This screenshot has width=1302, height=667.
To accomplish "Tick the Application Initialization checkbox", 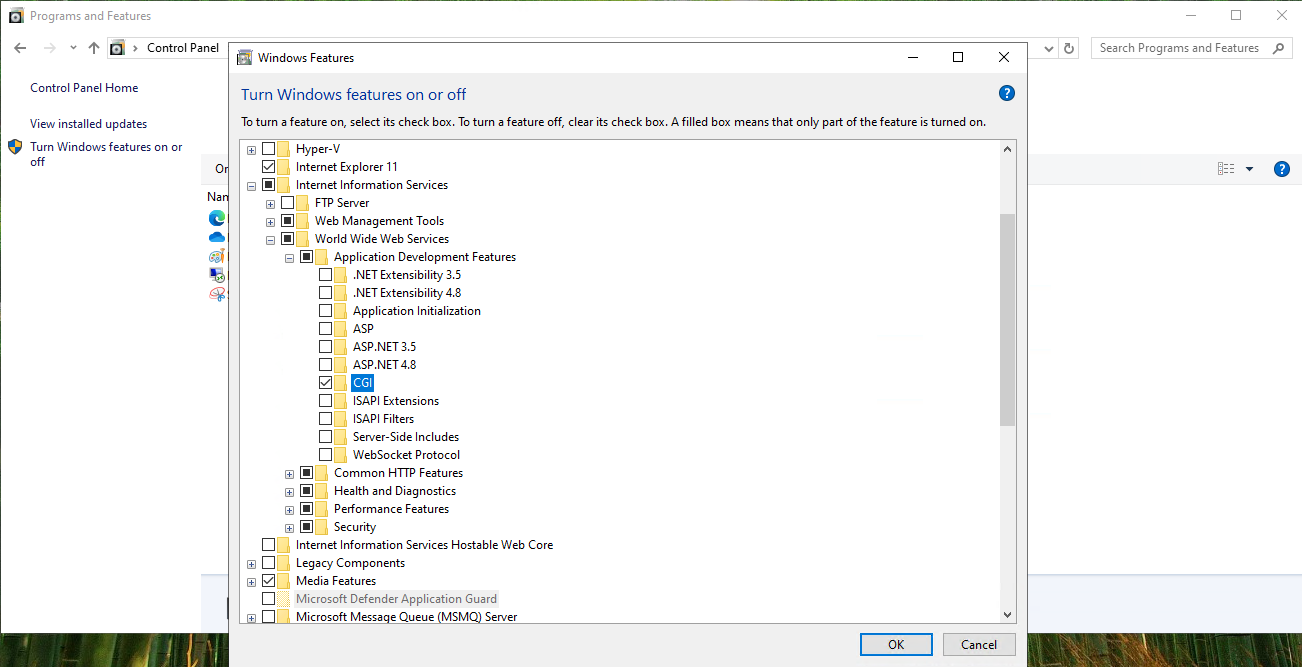I will 325,311.
